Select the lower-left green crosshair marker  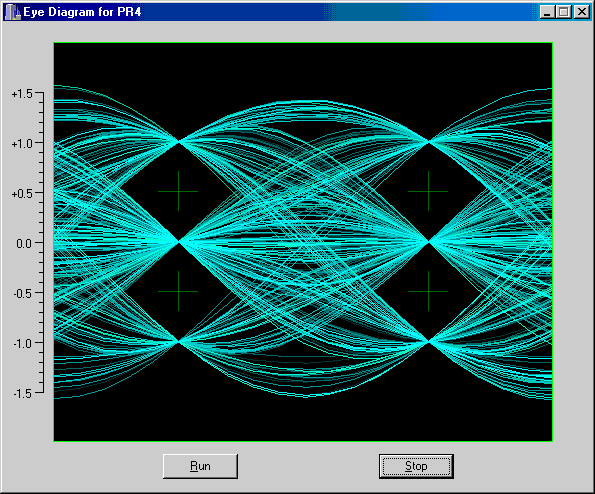(x=178, y=291)
